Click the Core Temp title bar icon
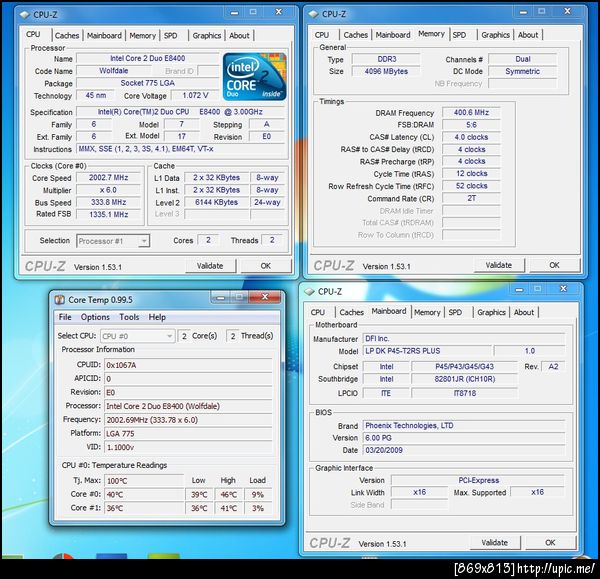 click(x=59, y=300)
